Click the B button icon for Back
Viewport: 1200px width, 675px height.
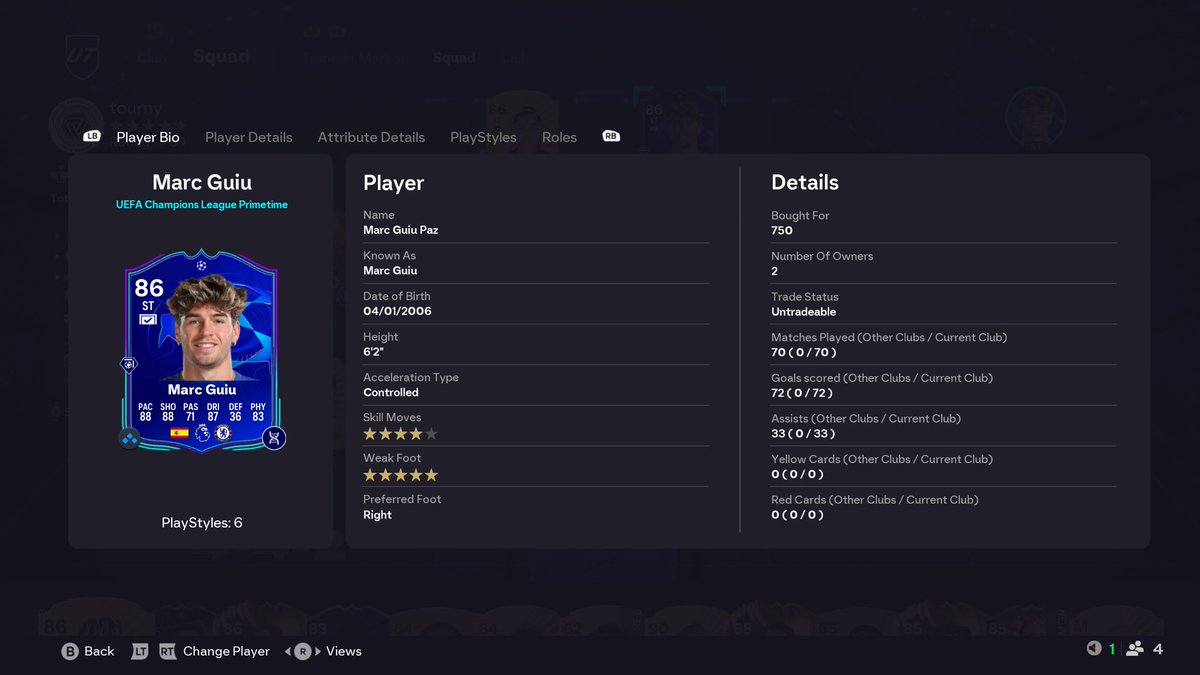coord(70,651)
